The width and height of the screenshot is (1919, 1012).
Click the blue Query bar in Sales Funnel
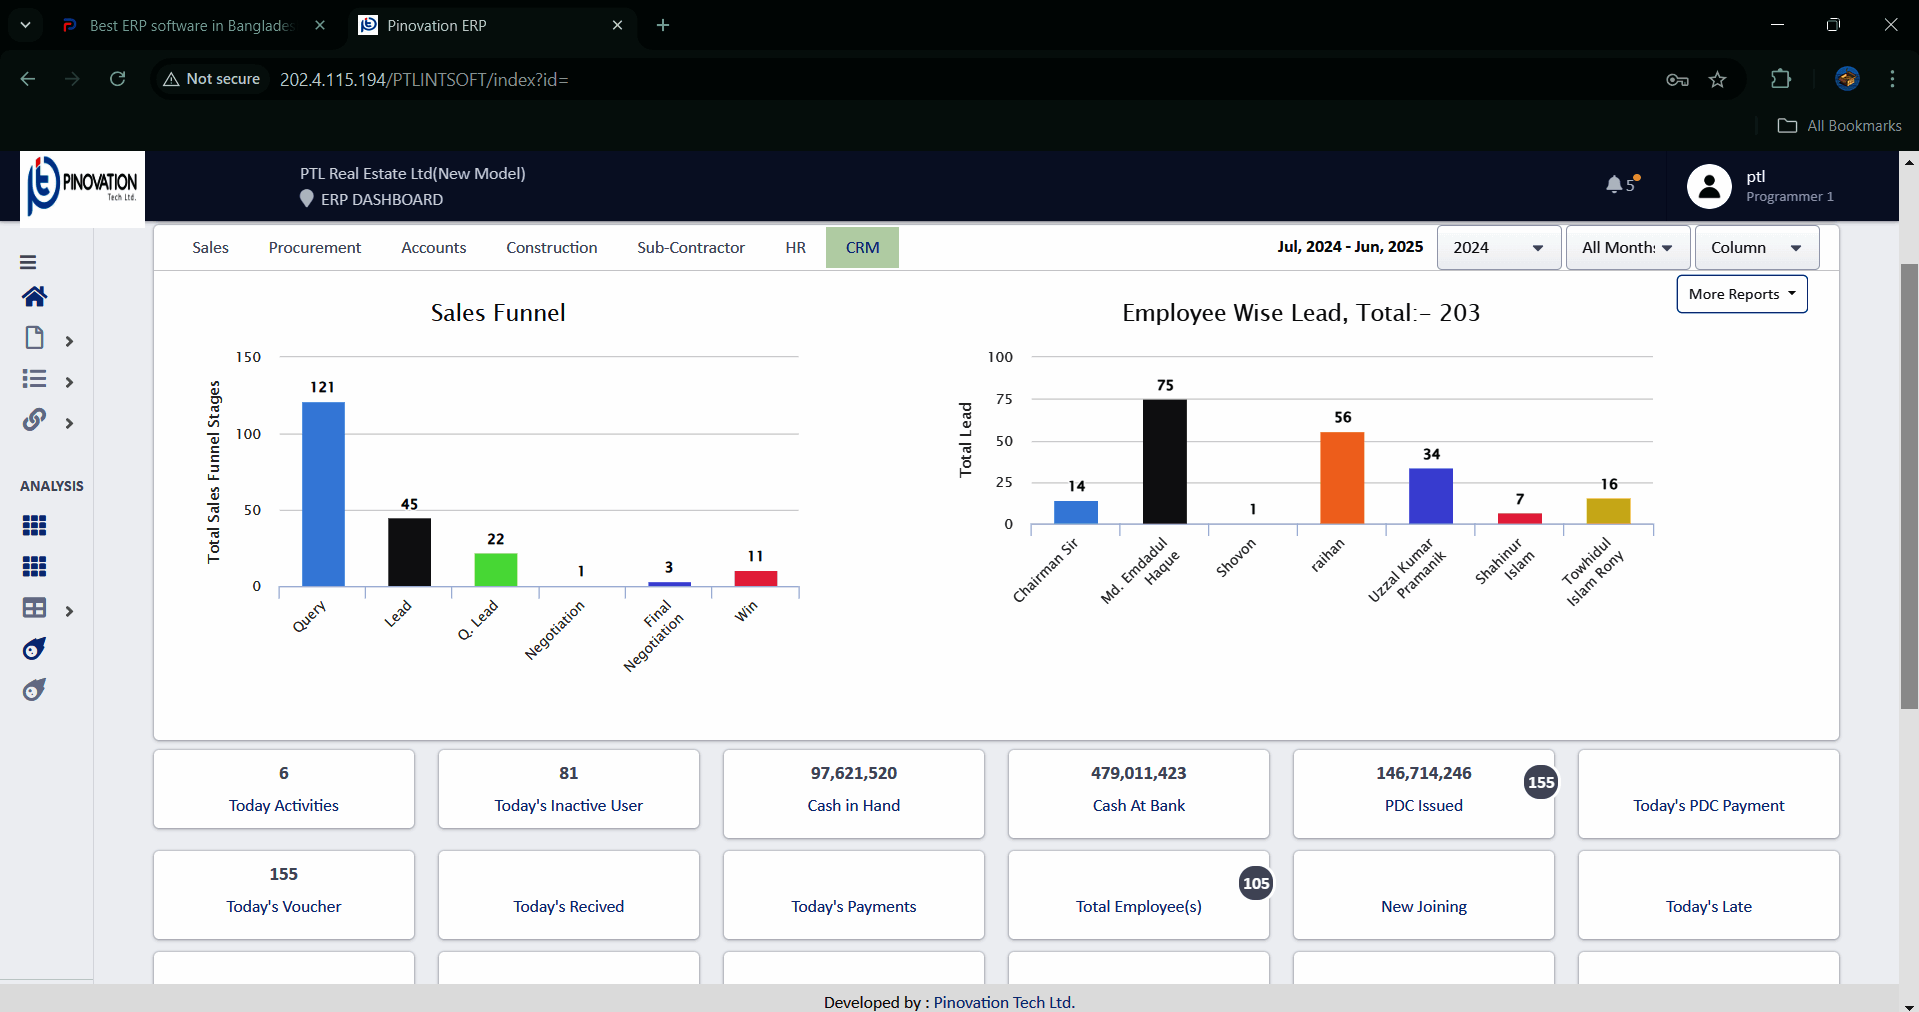coord(323,494)
